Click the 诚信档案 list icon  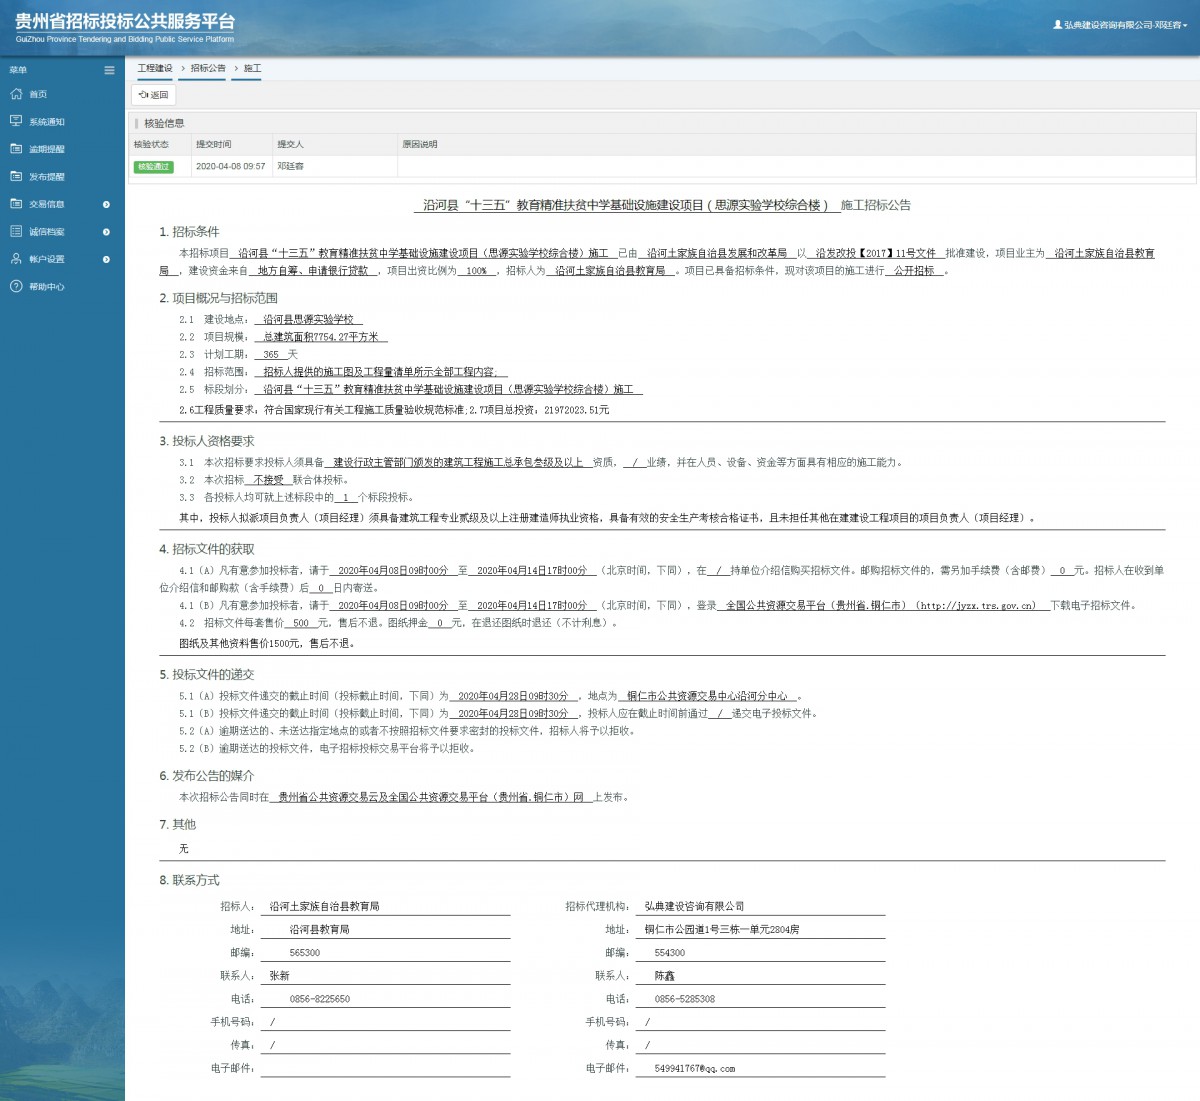click(x=16, y=231)
